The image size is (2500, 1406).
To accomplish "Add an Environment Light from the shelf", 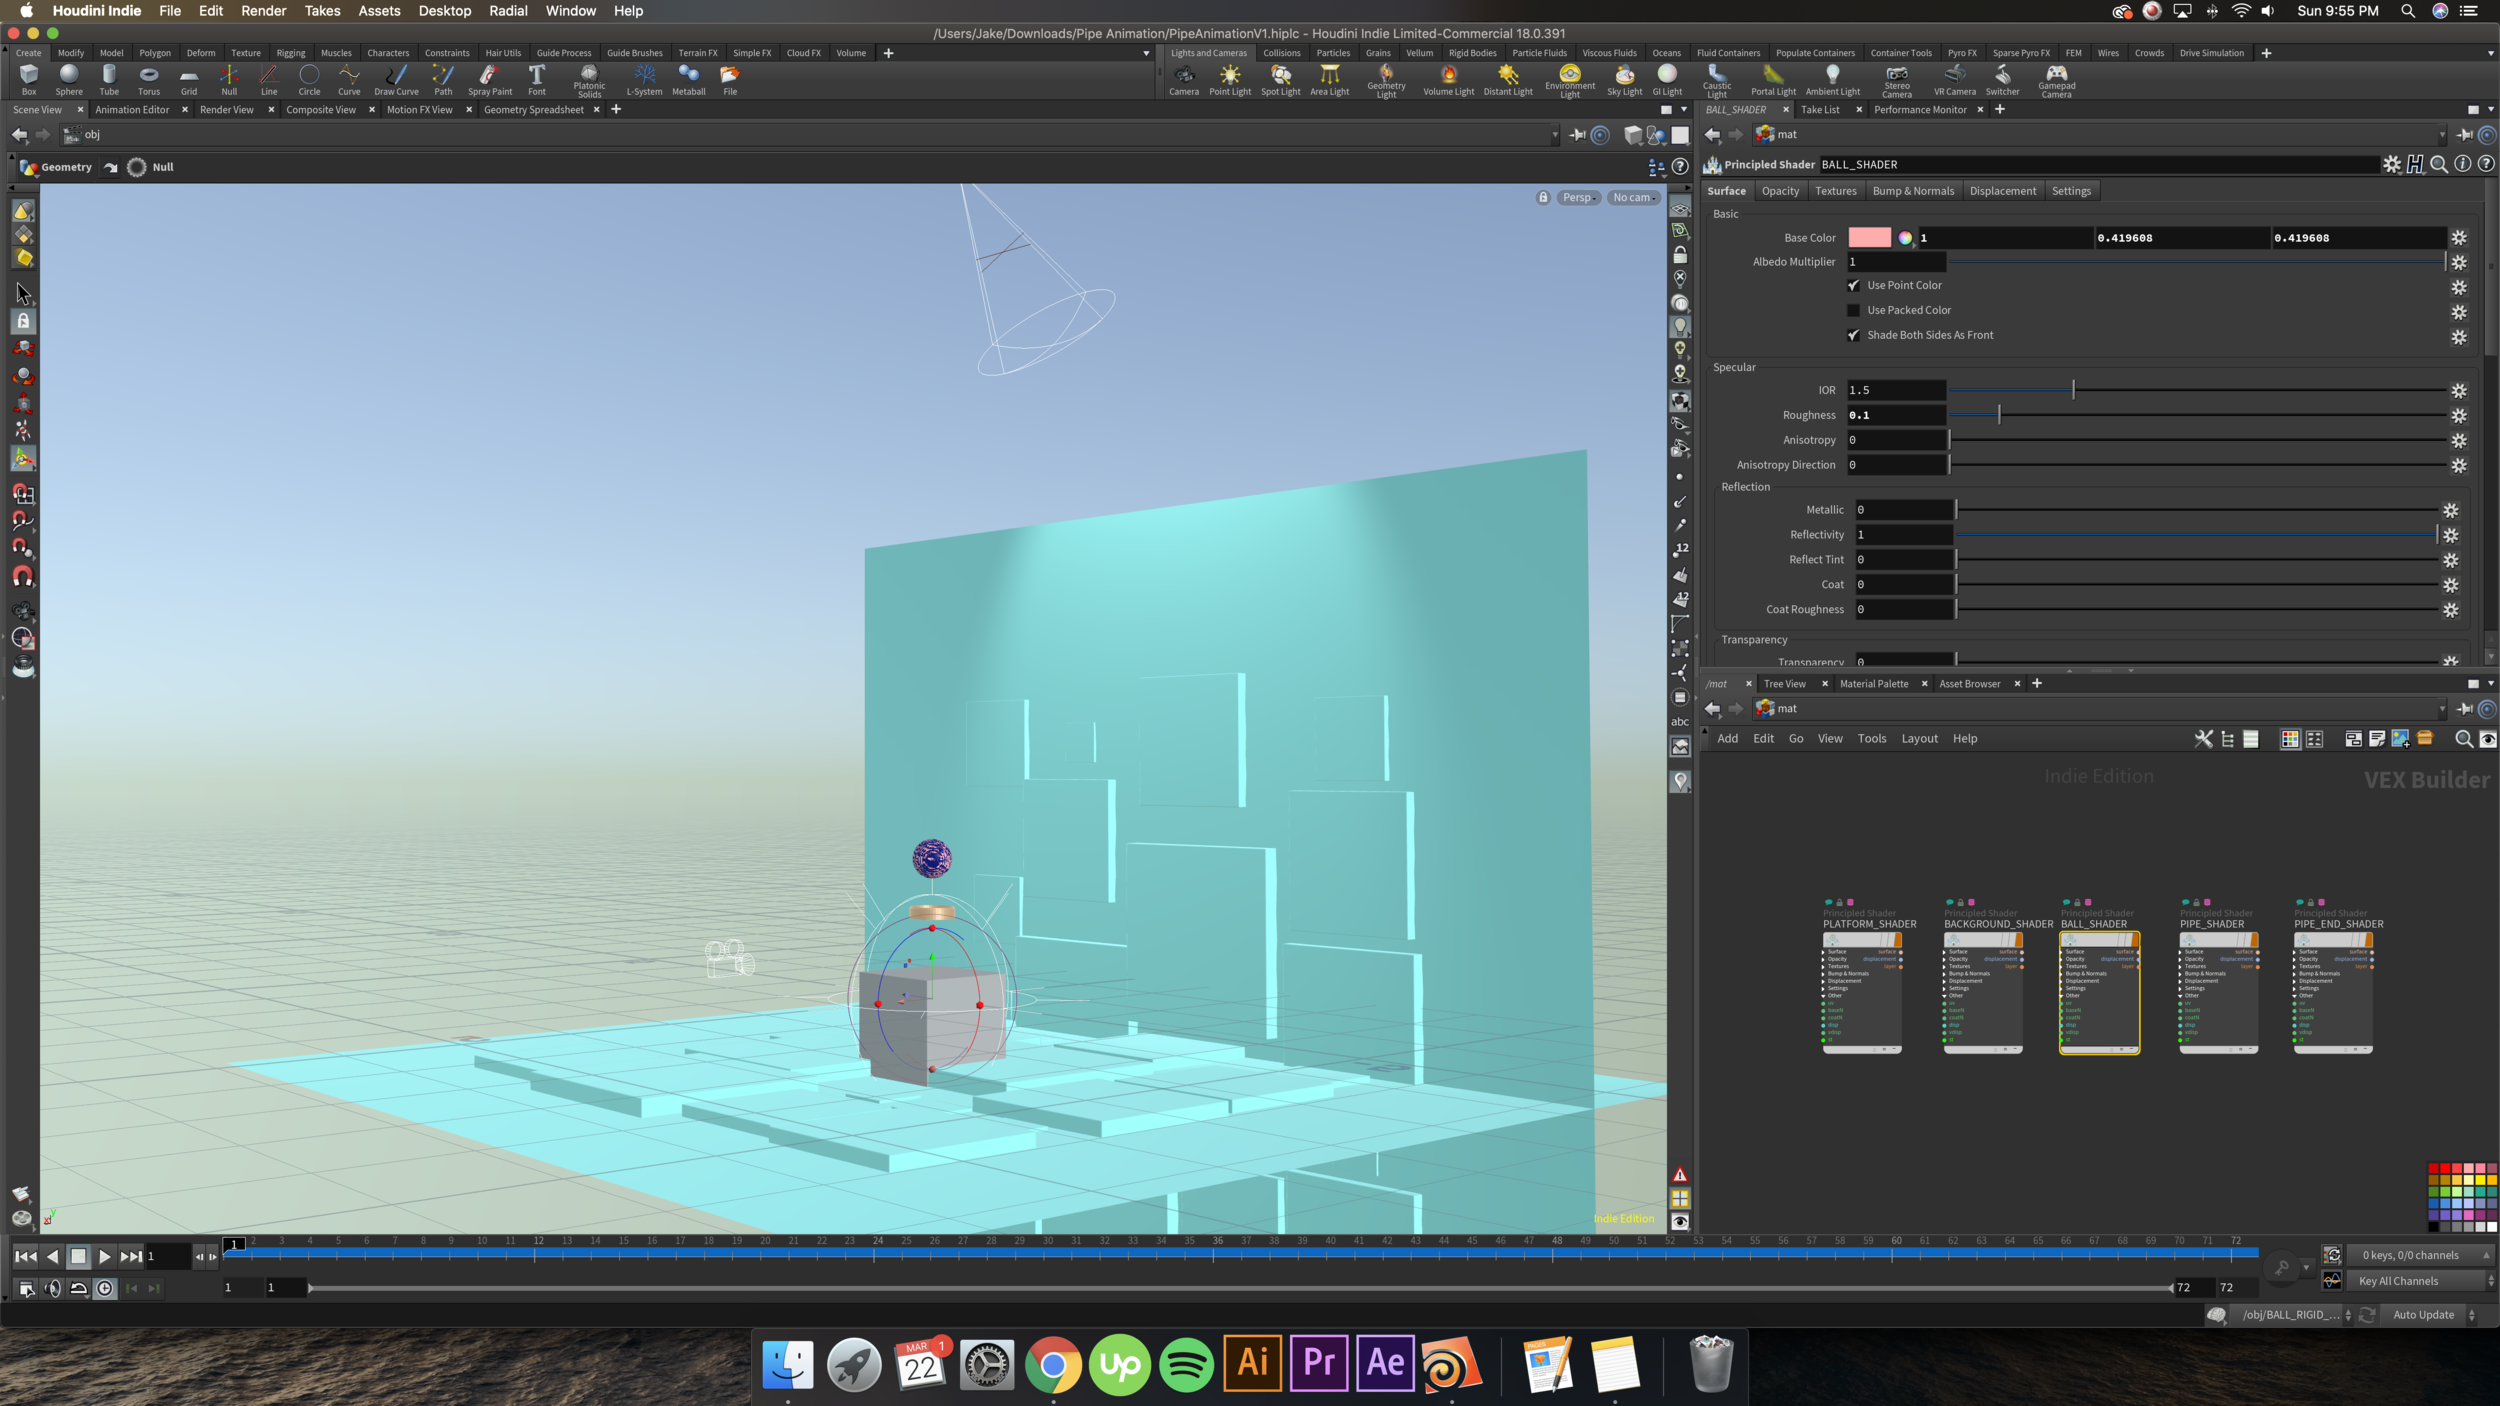I will (1570, 81).
